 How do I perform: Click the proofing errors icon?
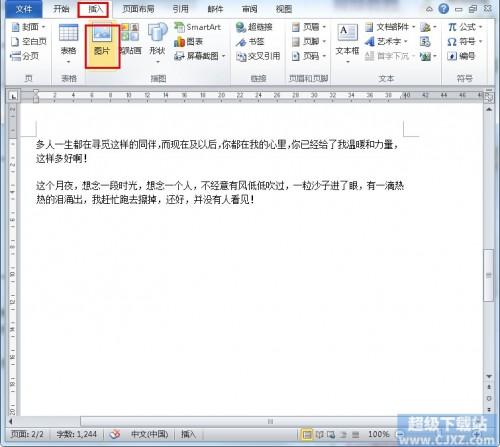[115, 434]
